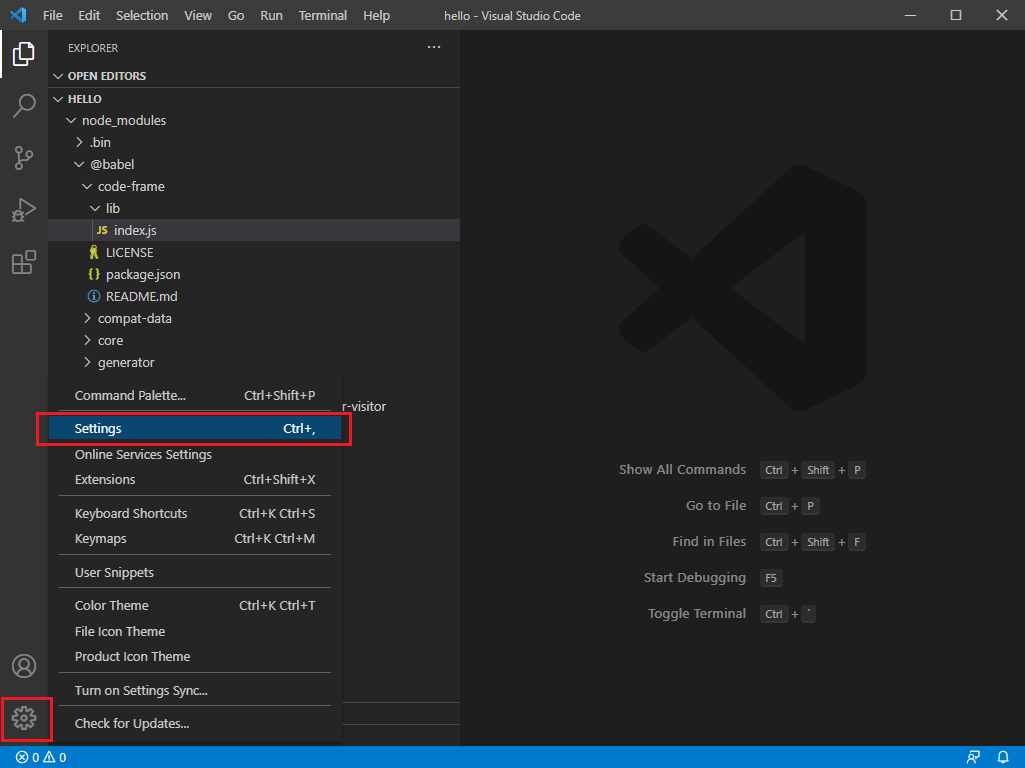Open the Source Control icon
1025x768 pixels.
click(24, 158)
